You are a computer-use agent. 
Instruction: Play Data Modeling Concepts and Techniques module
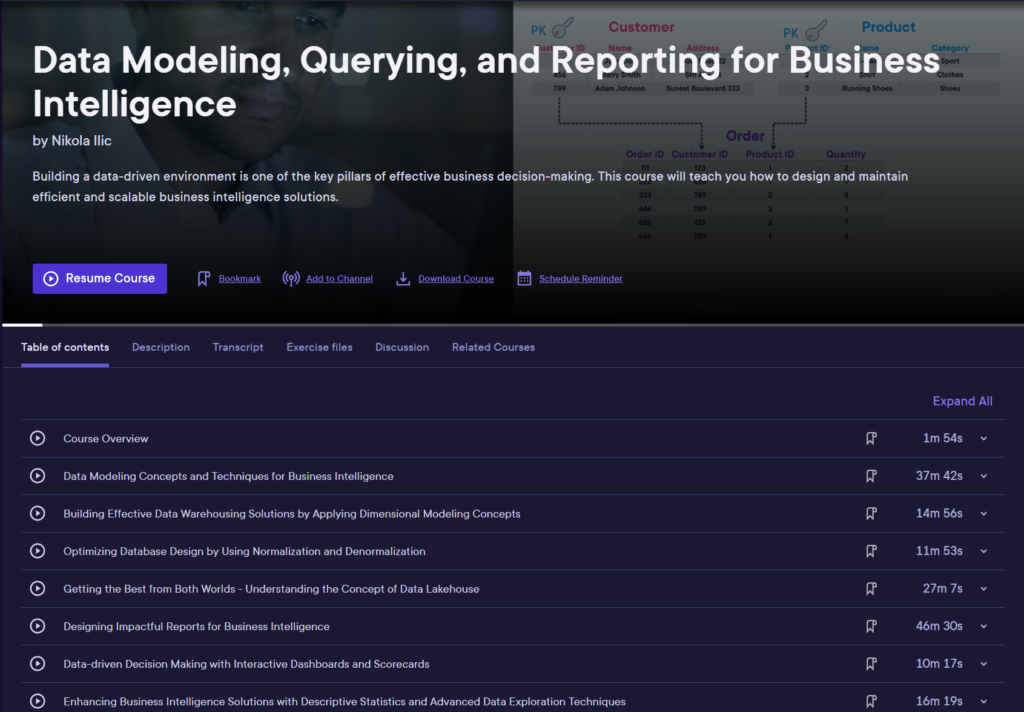[x=37, y=476]
